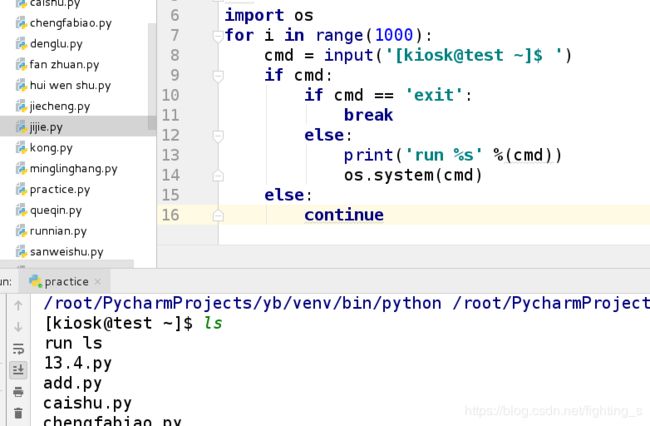Switch to the practice run tab
650x426 pixels.
pyautogui.click(x=65, y=282)
